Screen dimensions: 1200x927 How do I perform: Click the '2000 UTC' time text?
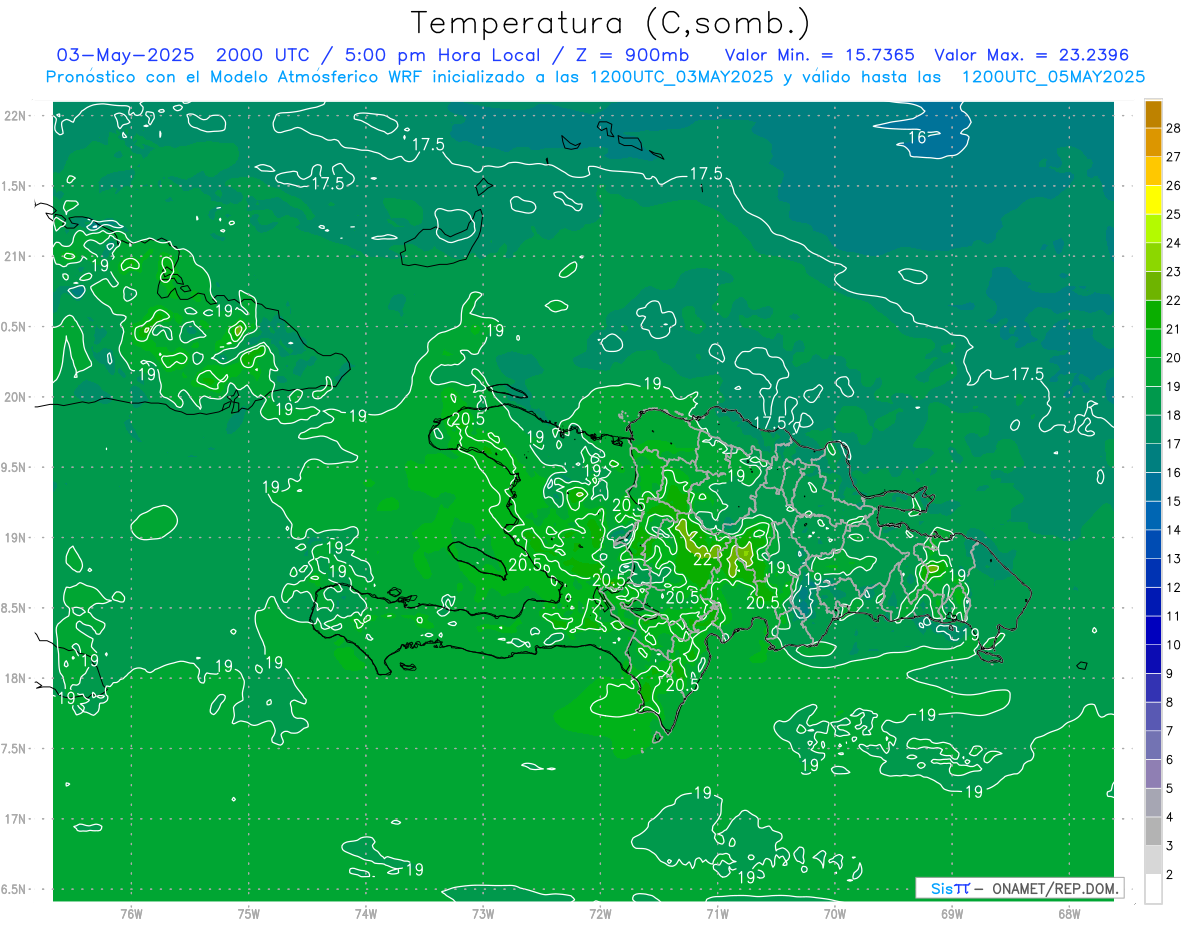pos(264,55)
